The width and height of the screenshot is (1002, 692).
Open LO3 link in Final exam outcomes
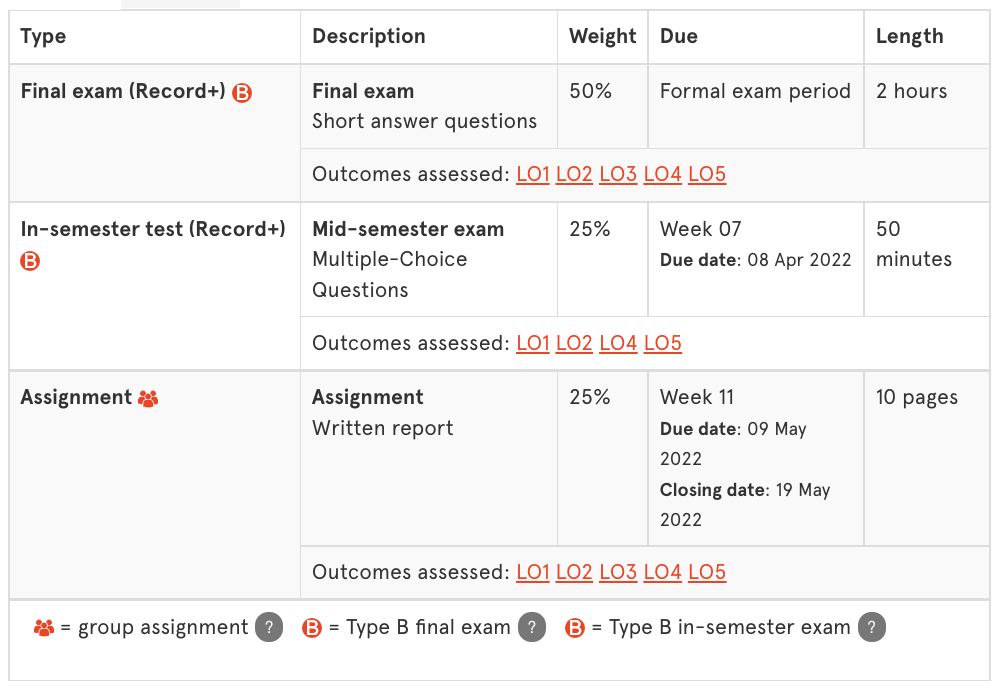pos(618,174)
